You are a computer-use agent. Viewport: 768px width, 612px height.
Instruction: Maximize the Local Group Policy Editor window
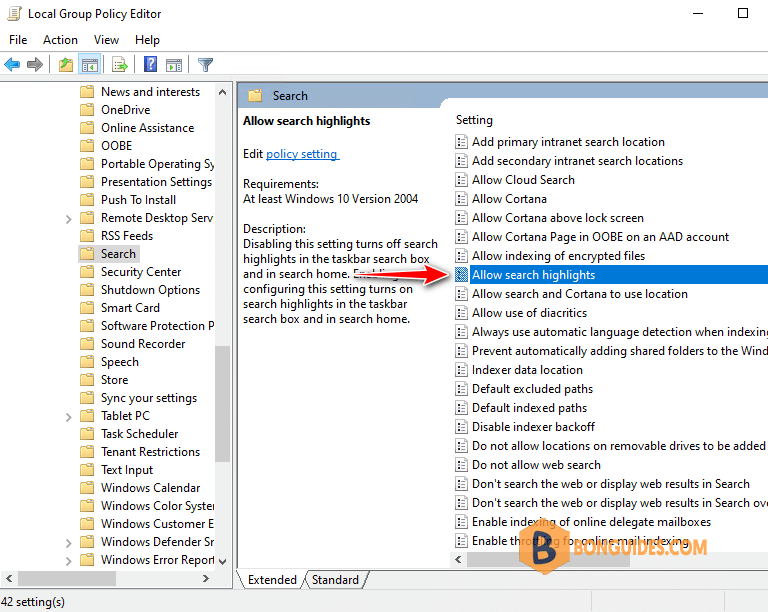point(743,13)
